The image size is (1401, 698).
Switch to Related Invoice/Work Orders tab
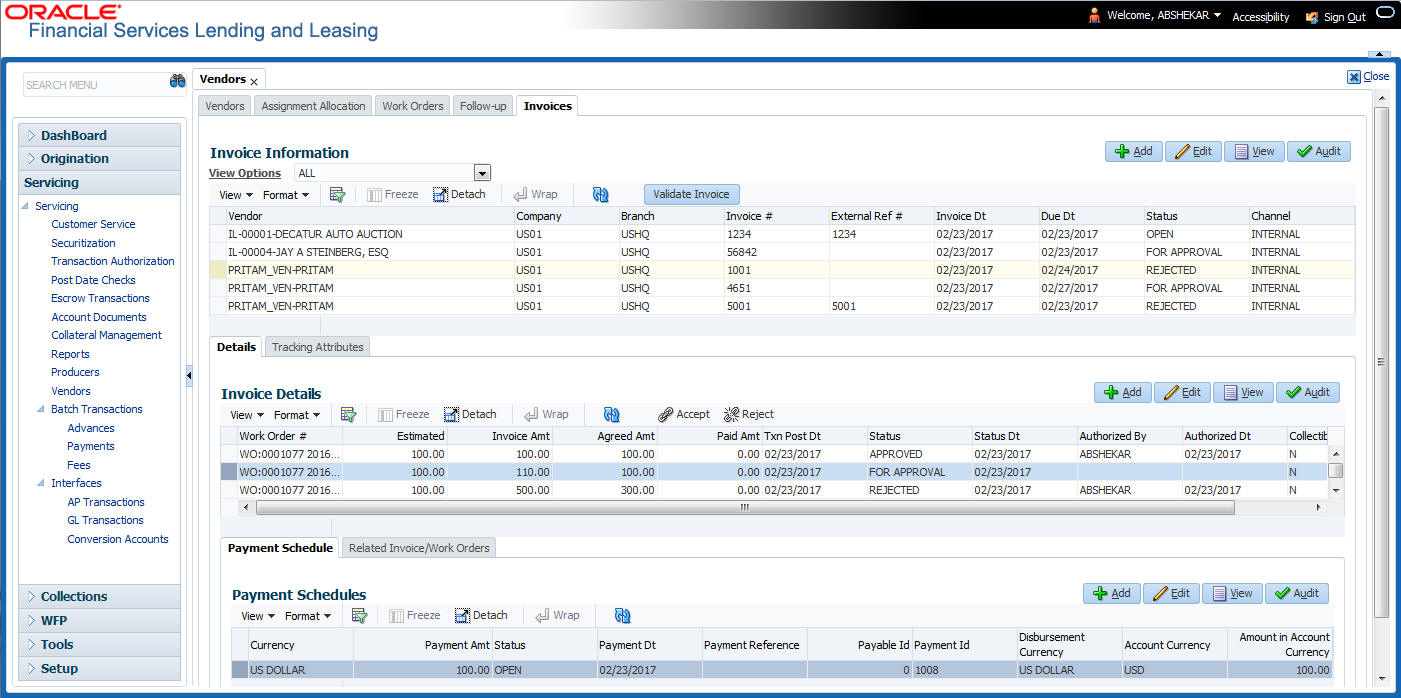[x=418, y=548]
